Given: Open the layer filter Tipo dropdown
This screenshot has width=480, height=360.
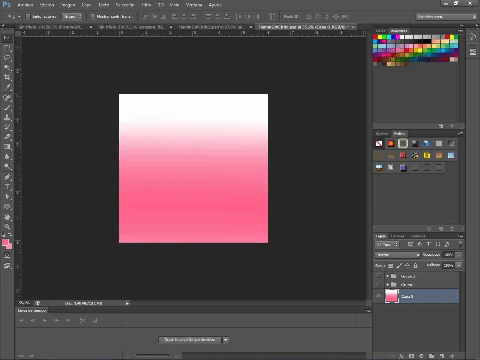Looking at the screenshot, I should pos(387,244).
